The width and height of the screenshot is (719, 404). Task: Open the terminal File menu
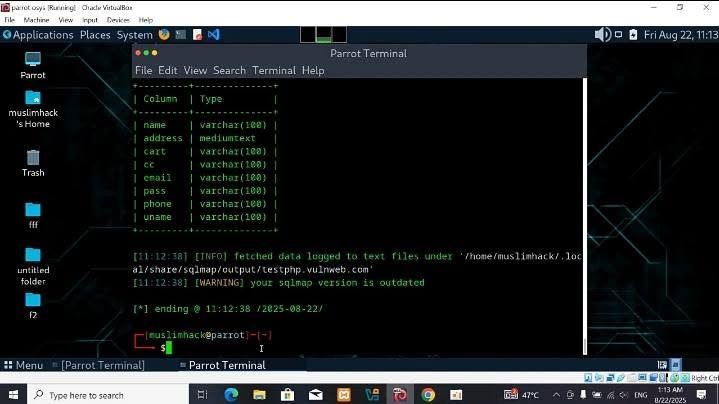click(x=144, y=70)
